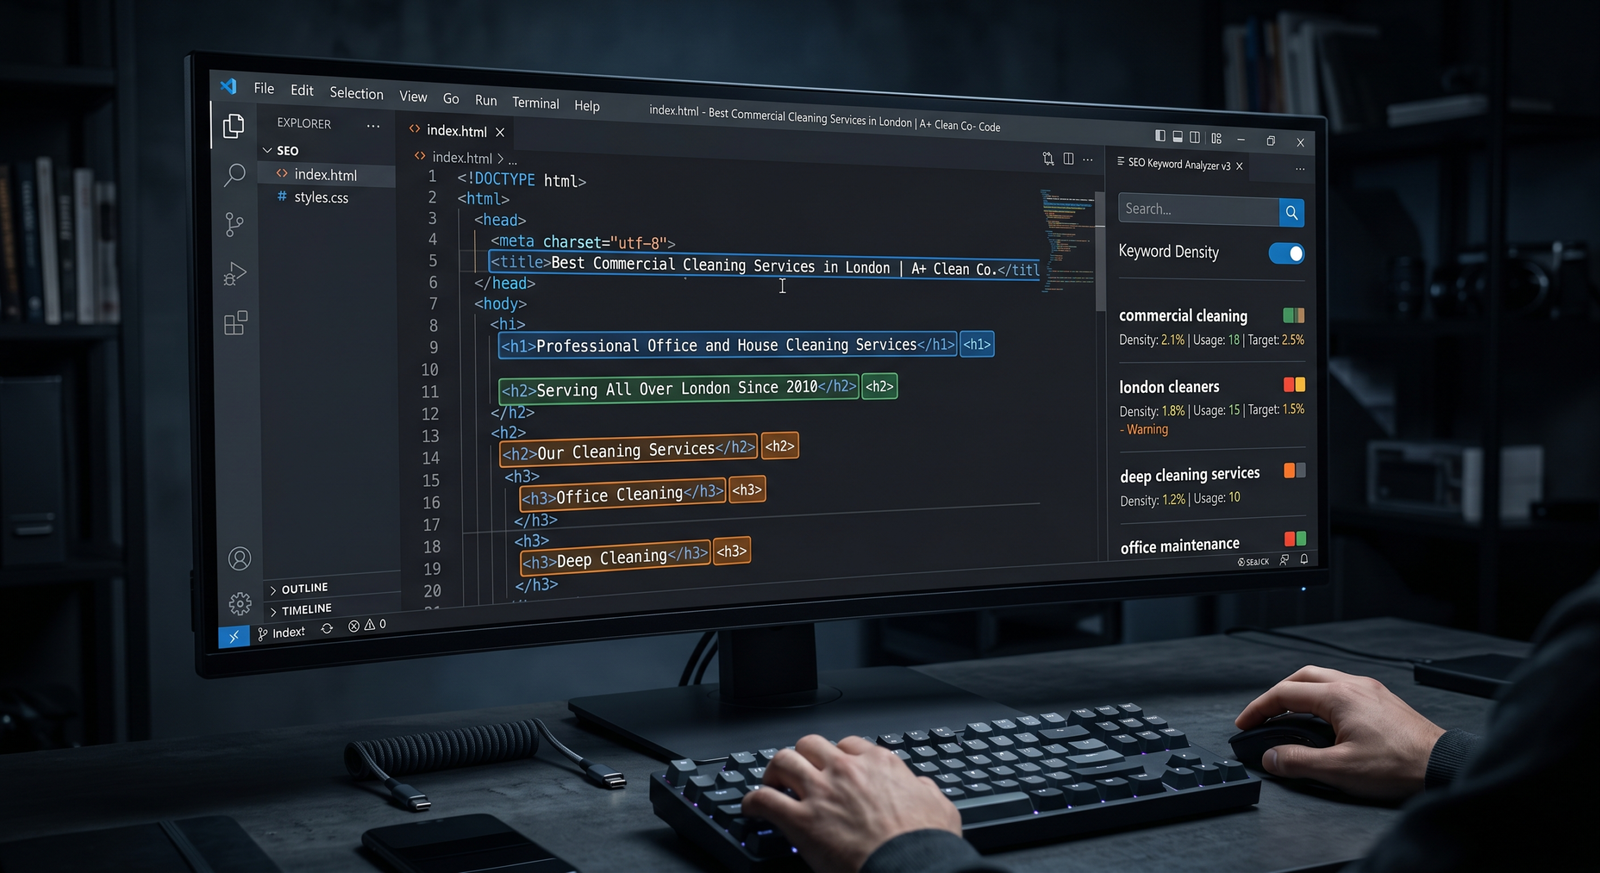Close the index.html editor tab

click(x=500, y=132)
